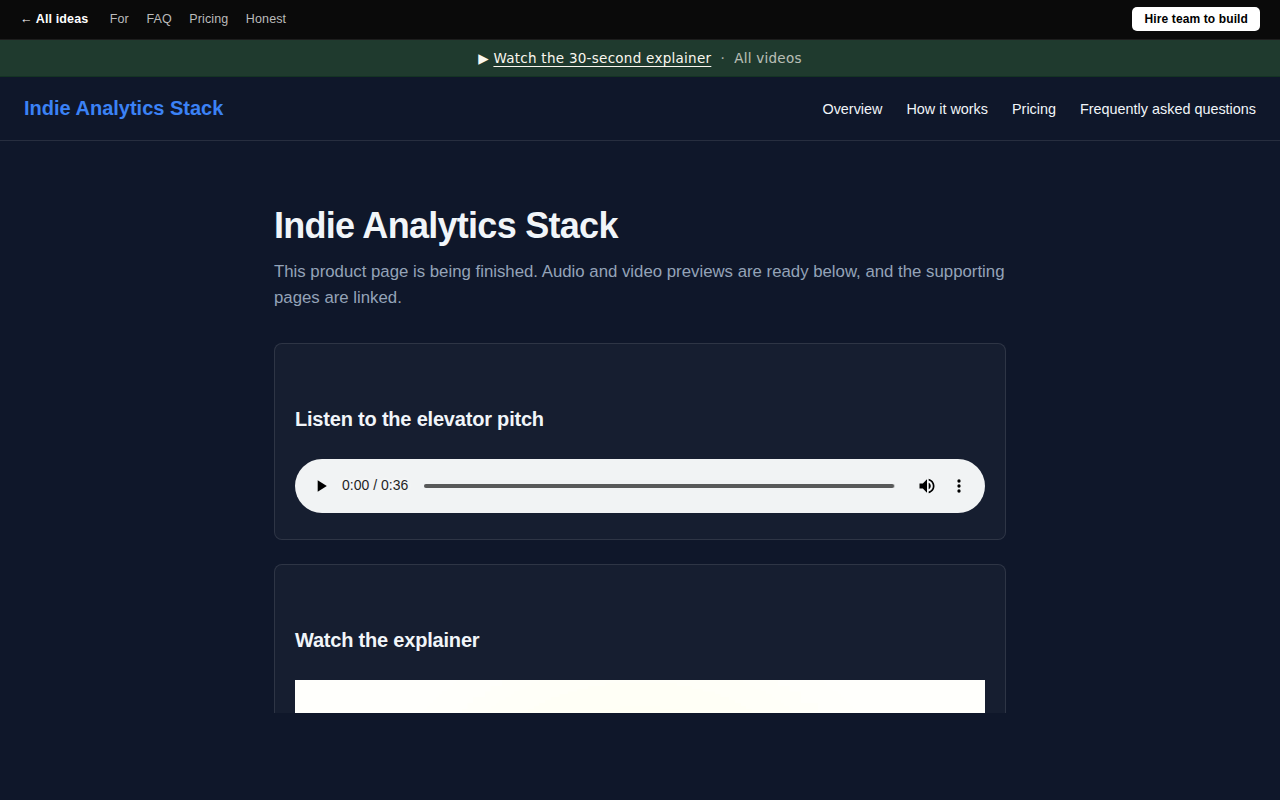Open All videos link
The width and height of the screenshot is (1280, 800).
point(768,58)
